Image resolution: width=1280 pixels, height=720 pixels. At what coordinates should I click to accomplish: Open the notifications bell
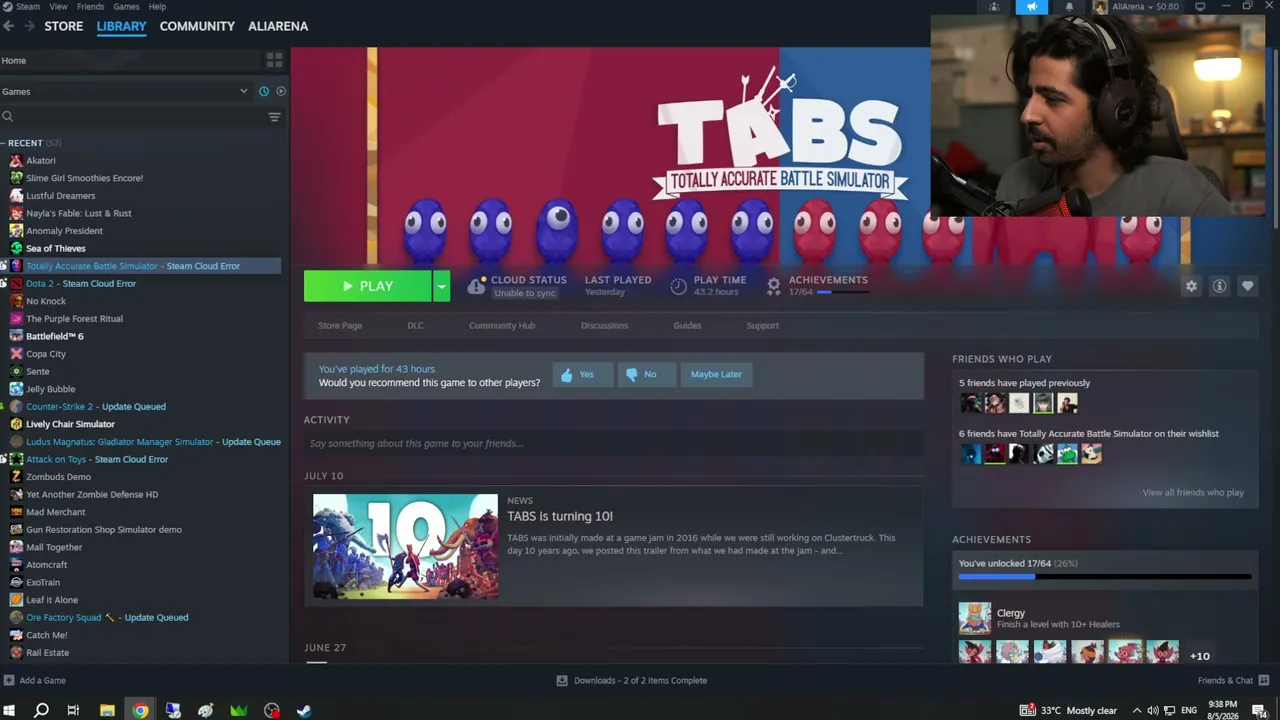(1069, 7)
